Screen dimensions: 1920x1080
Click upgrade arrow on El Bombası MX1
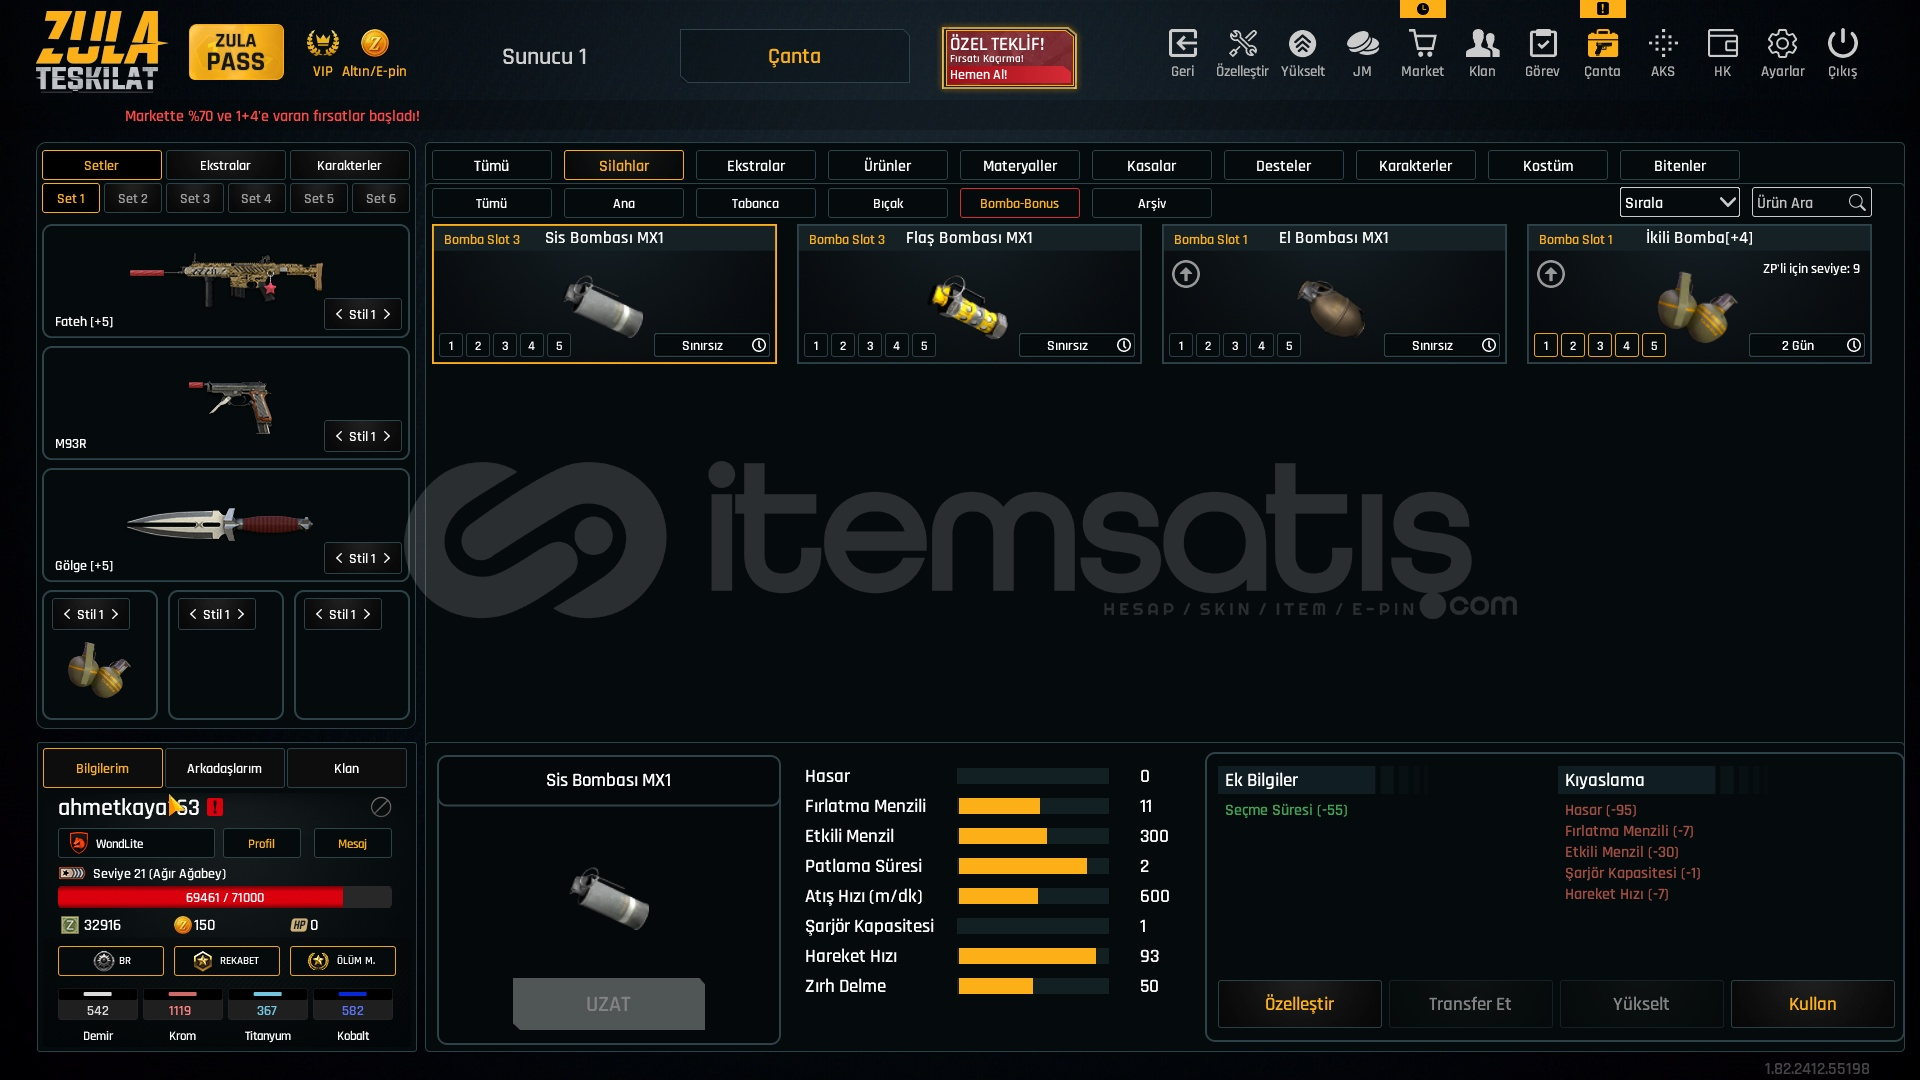tap(1186, 274)
